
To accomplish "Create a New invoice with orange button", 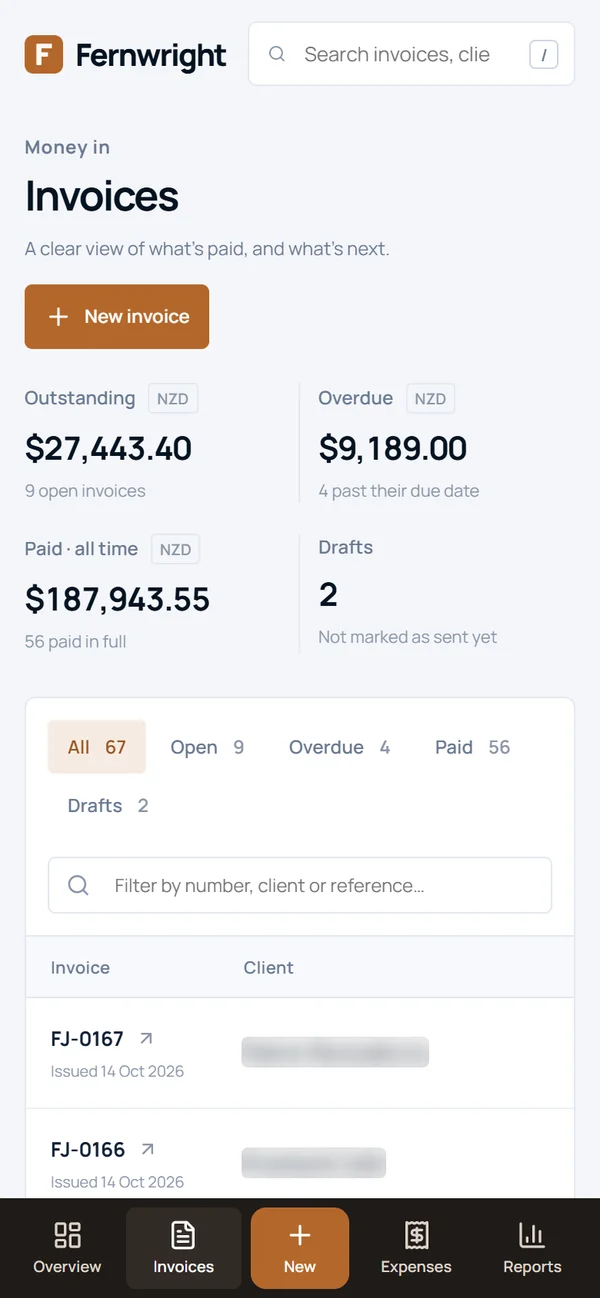I will point(117,316).
